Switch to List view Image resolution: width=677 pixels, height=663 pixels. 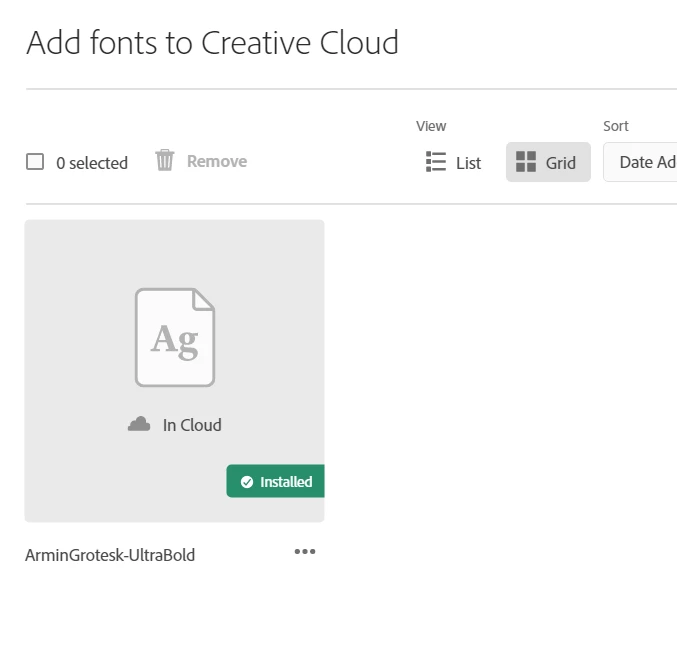tap(453, 162)
